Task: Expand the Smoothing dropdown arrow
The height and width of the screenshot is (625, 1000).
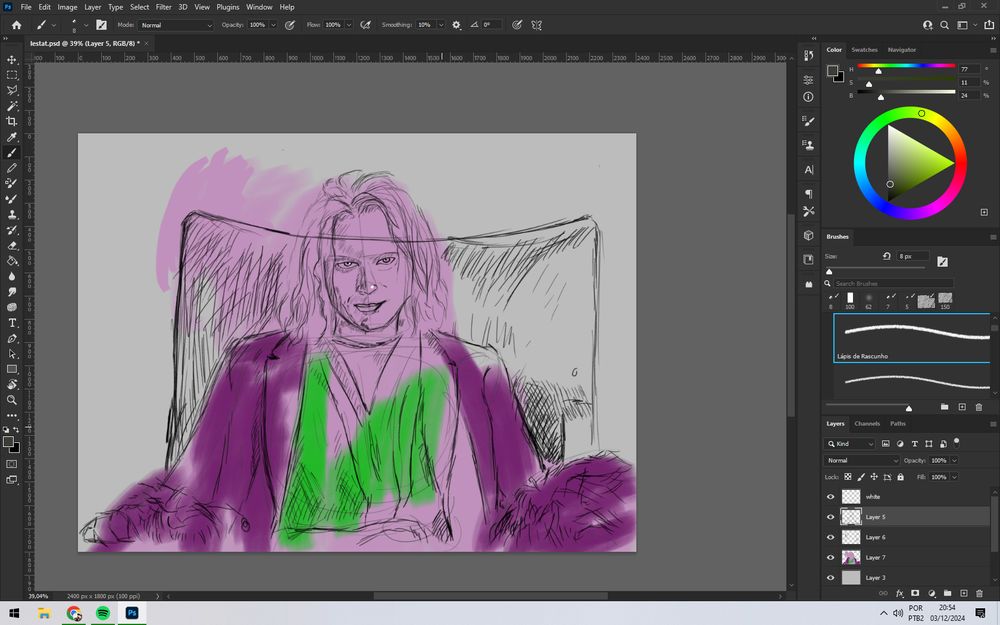Action: [440, 25]
